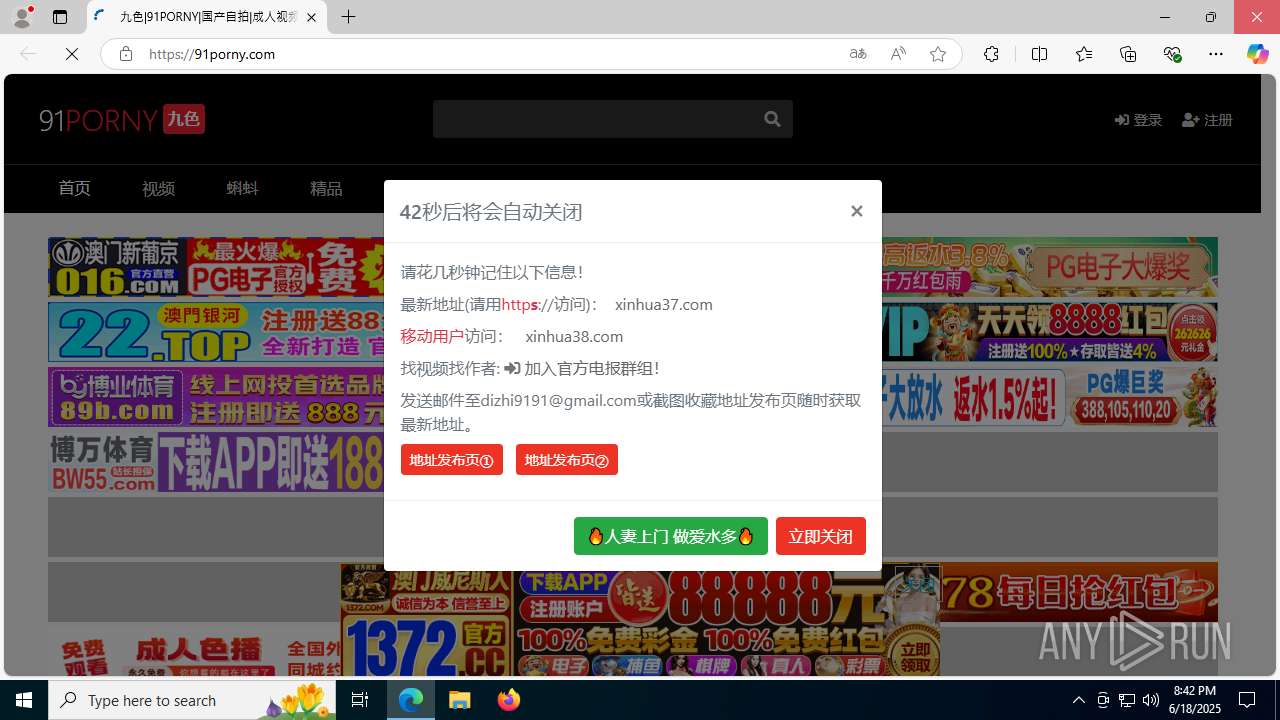Open the xinhua37.com address link
1280x720 pixels.
tap(664, 304)
